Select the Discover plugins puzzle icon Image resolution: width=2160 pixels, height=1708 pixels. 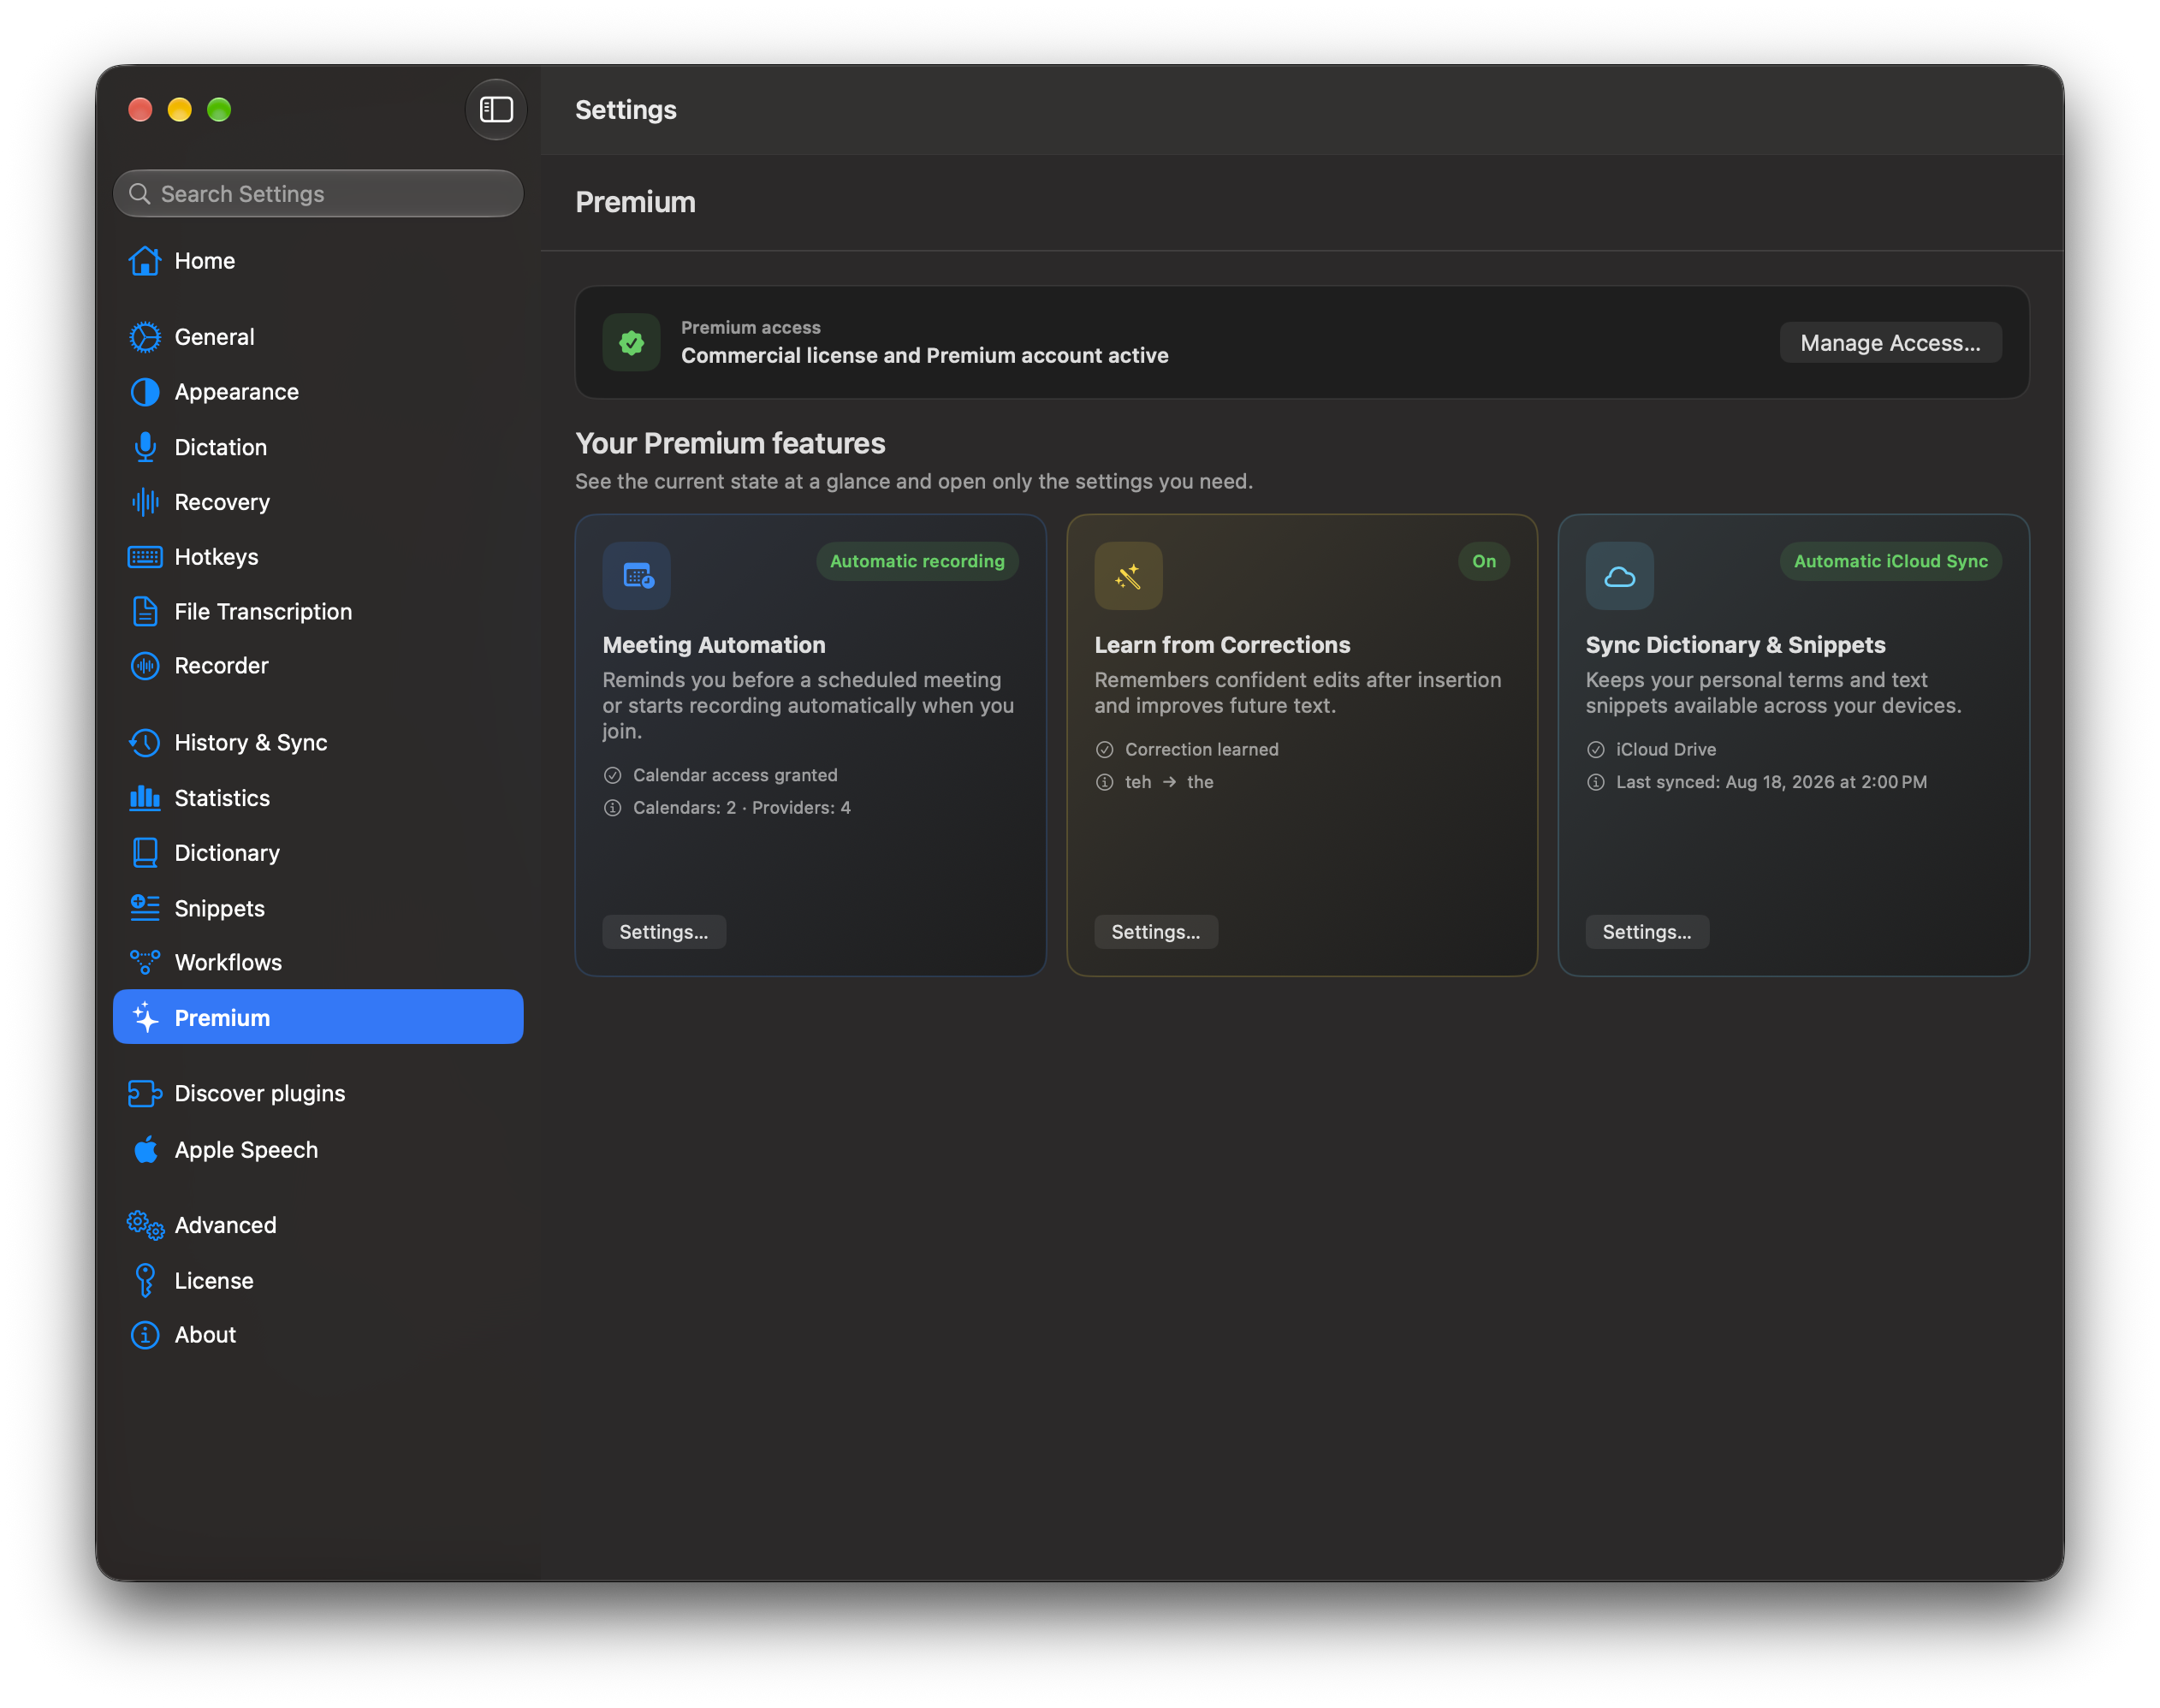point(145,1094)
